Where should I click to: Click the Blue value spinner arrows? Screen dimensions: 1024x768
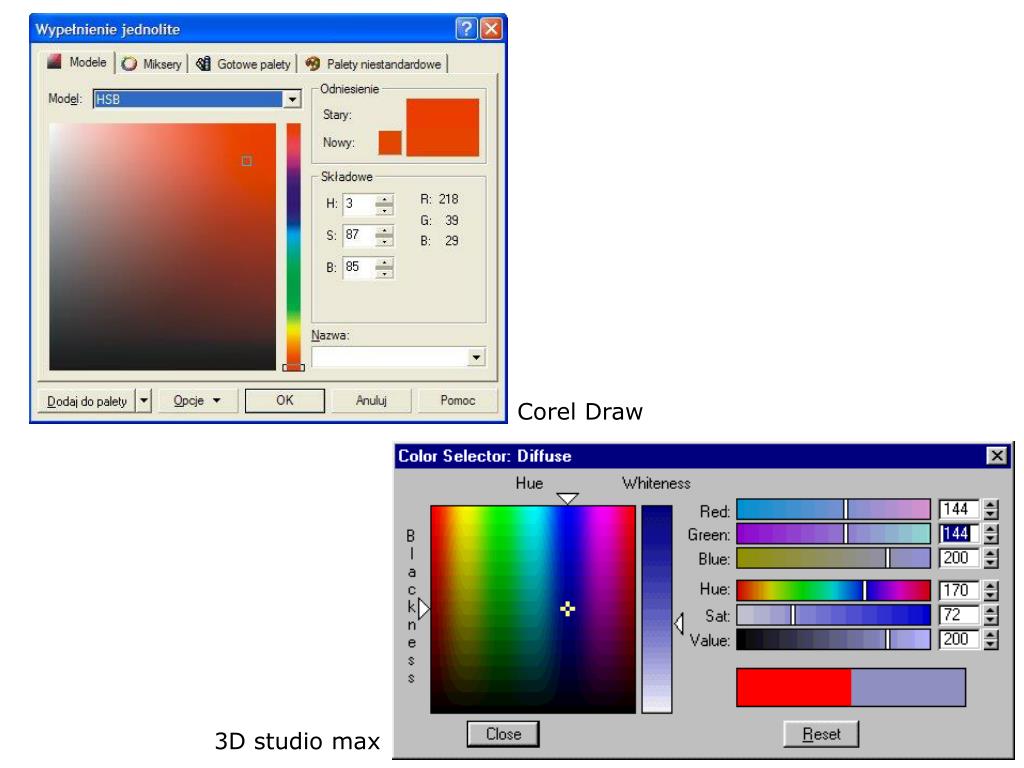coord(991,558)
